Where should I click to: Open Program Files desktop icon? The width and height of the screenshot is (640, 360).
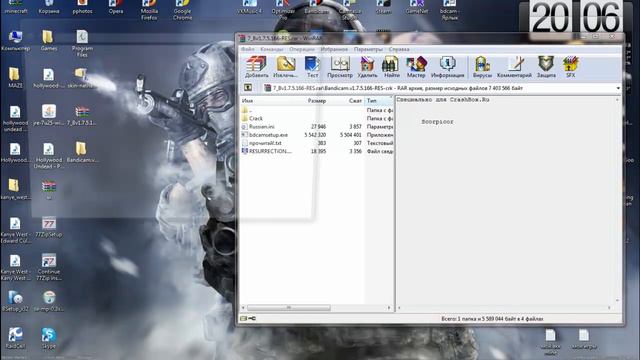[x=82, y=44]
